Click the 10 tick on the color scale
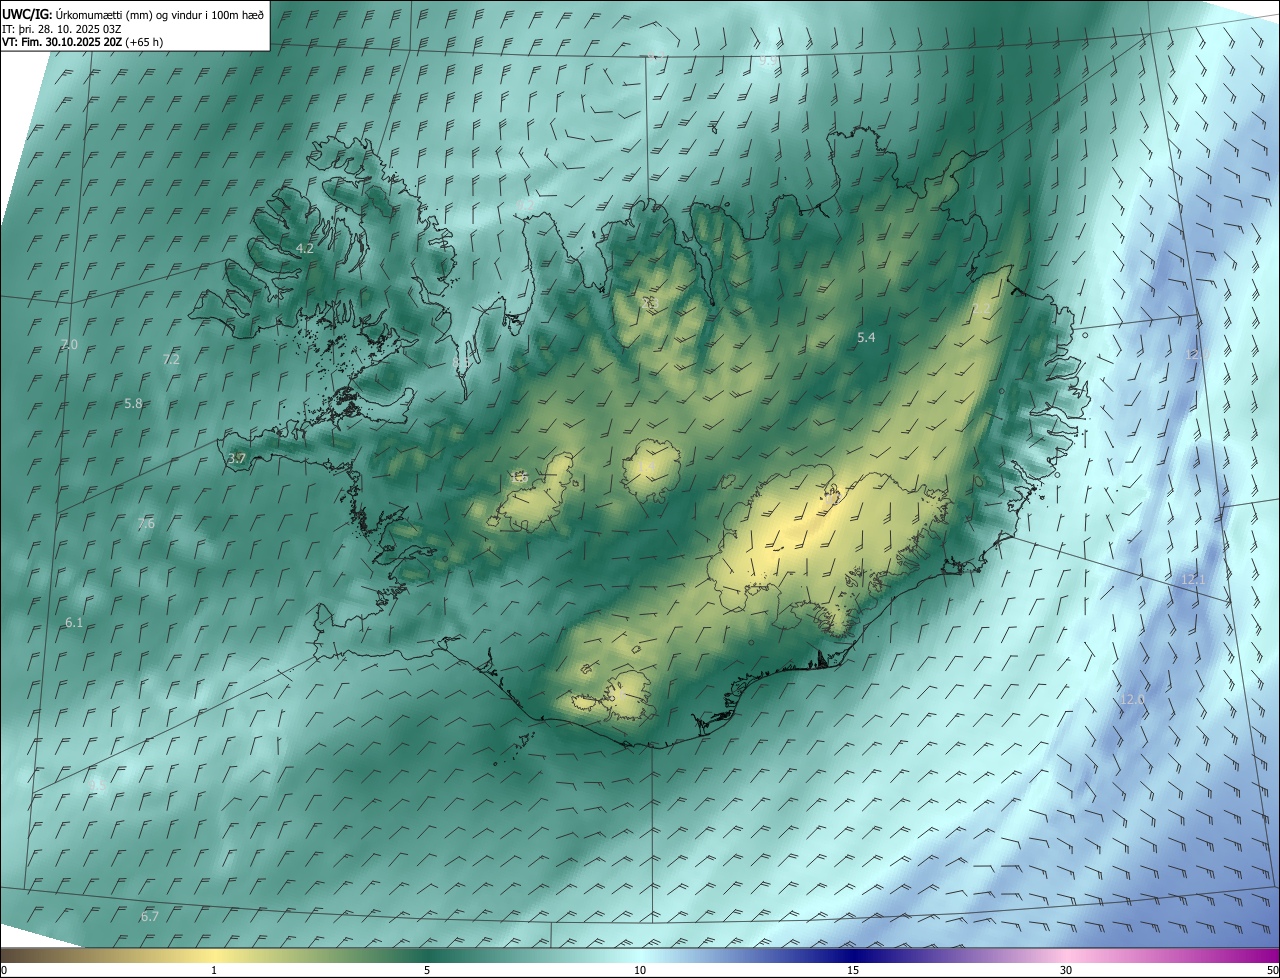Viewport: 1280px width, 978px height. tap(640, 971)
